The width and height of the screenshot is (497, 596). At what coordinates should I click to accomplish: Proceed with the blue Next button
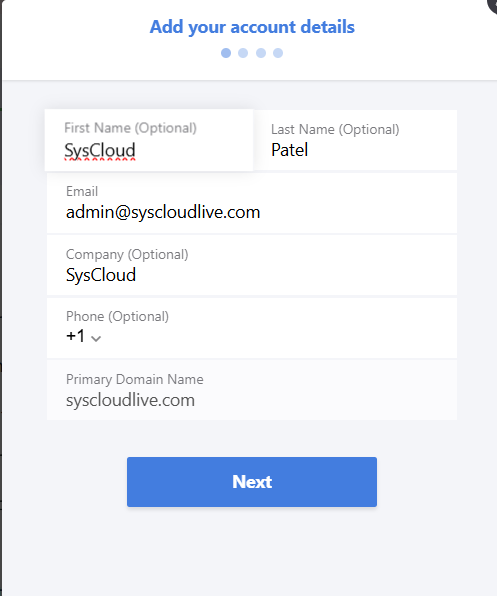[252, 482]
